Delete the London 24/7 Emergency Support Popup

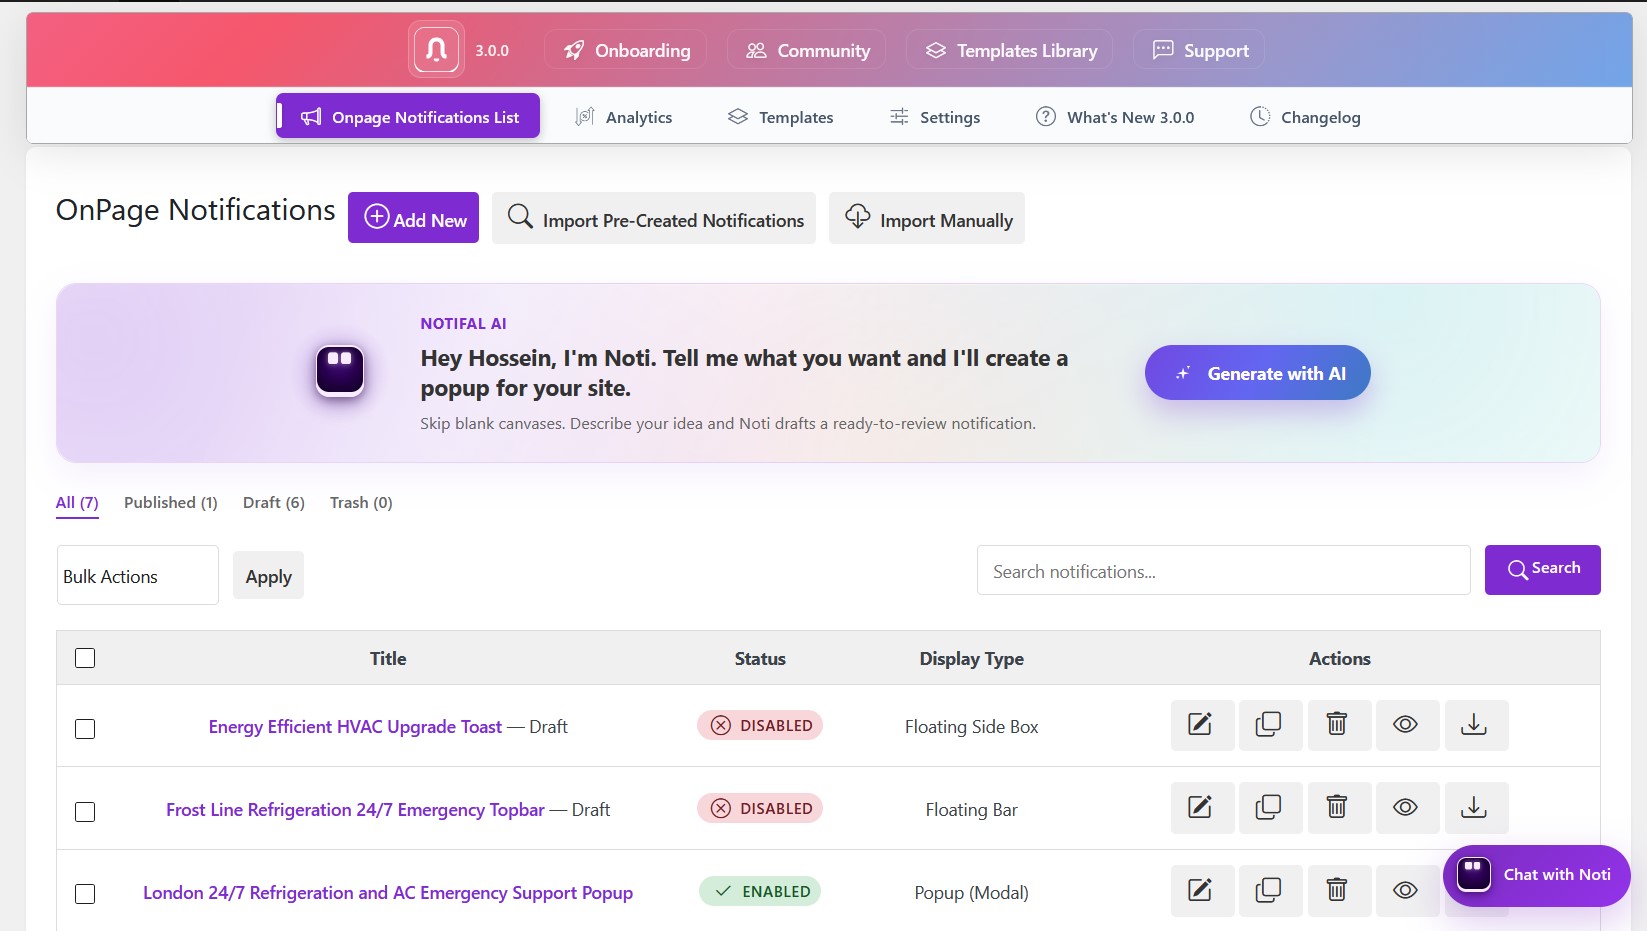coord(1338,891)
